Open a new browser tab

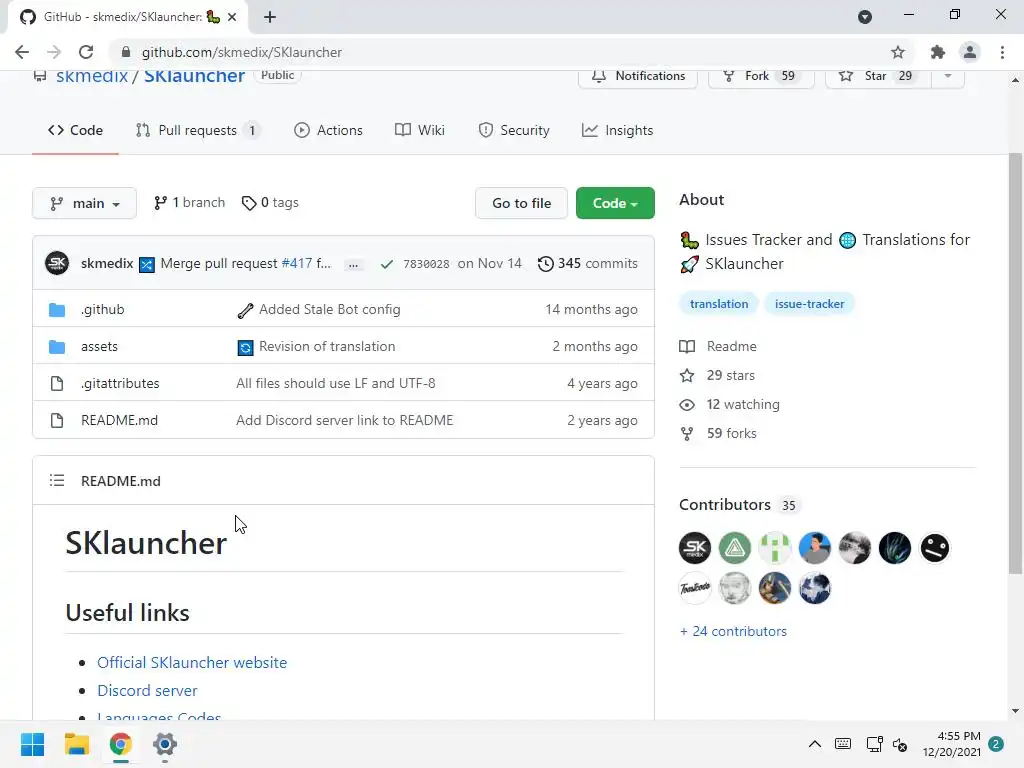[270, 17]
